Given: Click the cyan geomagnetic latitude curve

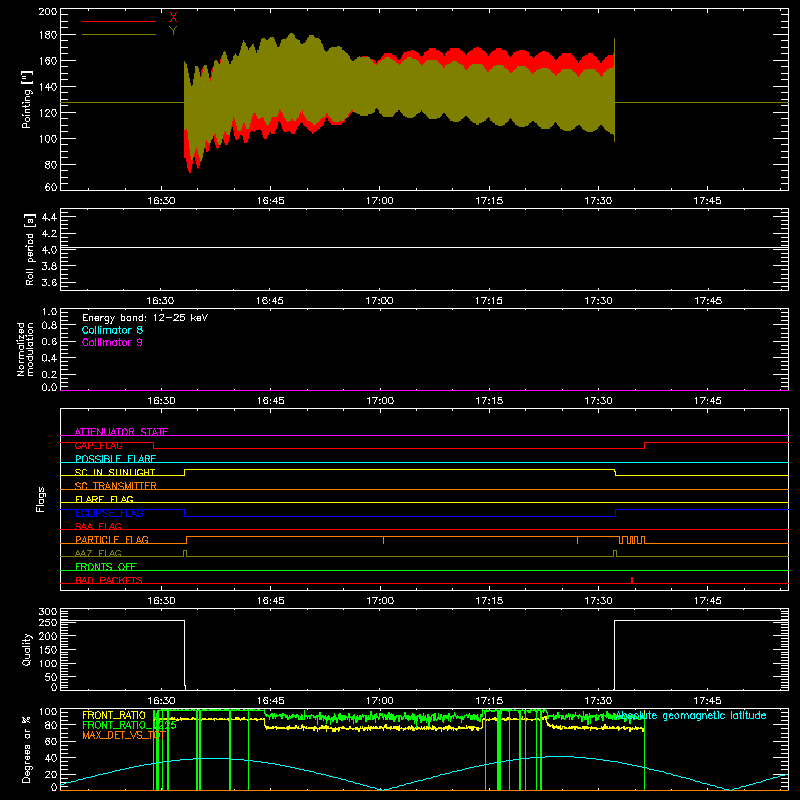Looking at the screenshot, I should tap(424, 773).
